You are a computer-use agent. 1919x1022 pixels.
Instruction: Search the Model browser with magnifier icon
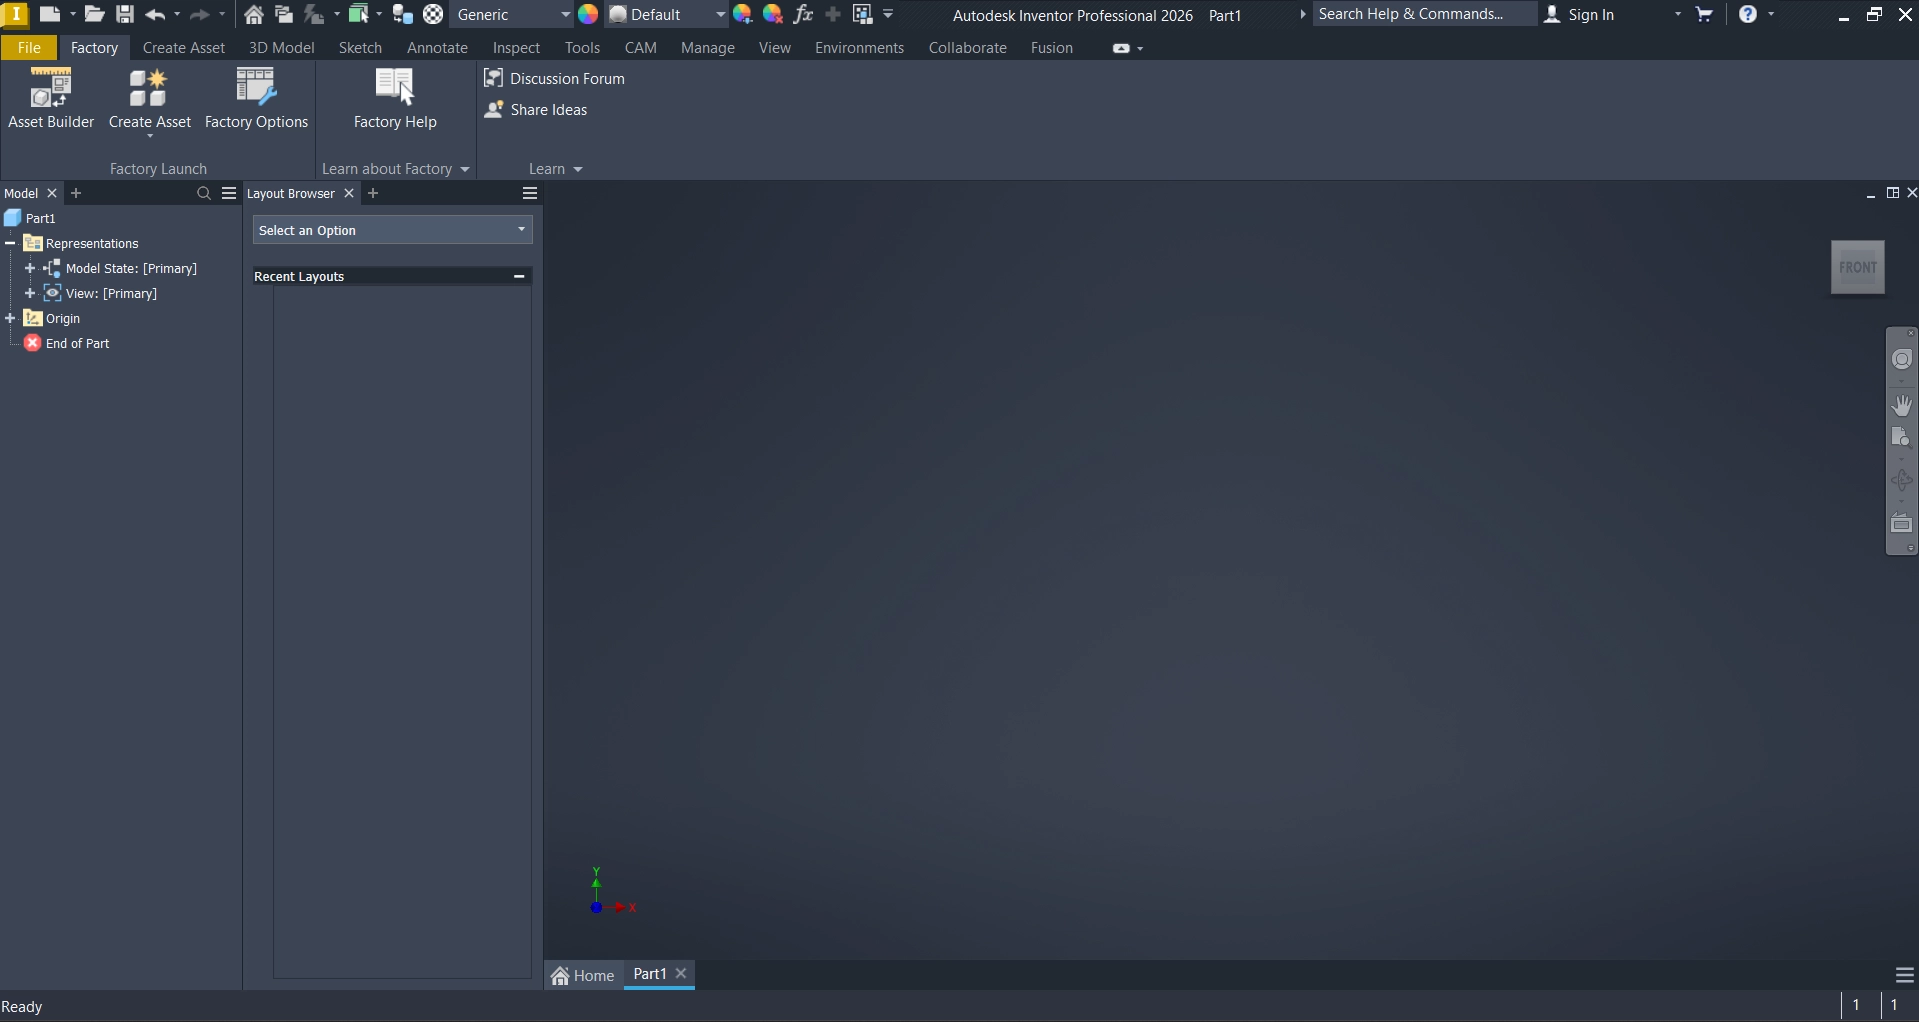204,193
